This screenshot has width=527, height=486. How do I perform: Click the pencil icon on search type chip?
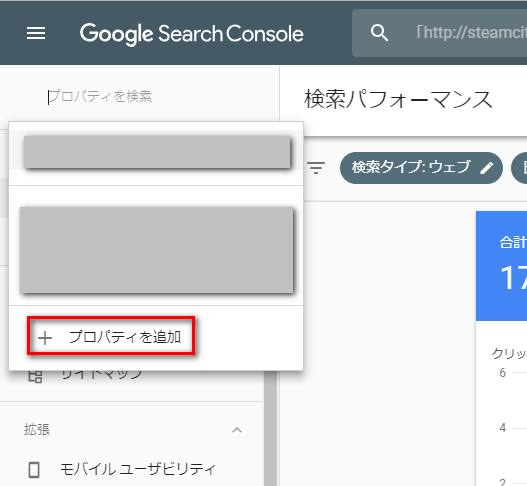point(486,168)
